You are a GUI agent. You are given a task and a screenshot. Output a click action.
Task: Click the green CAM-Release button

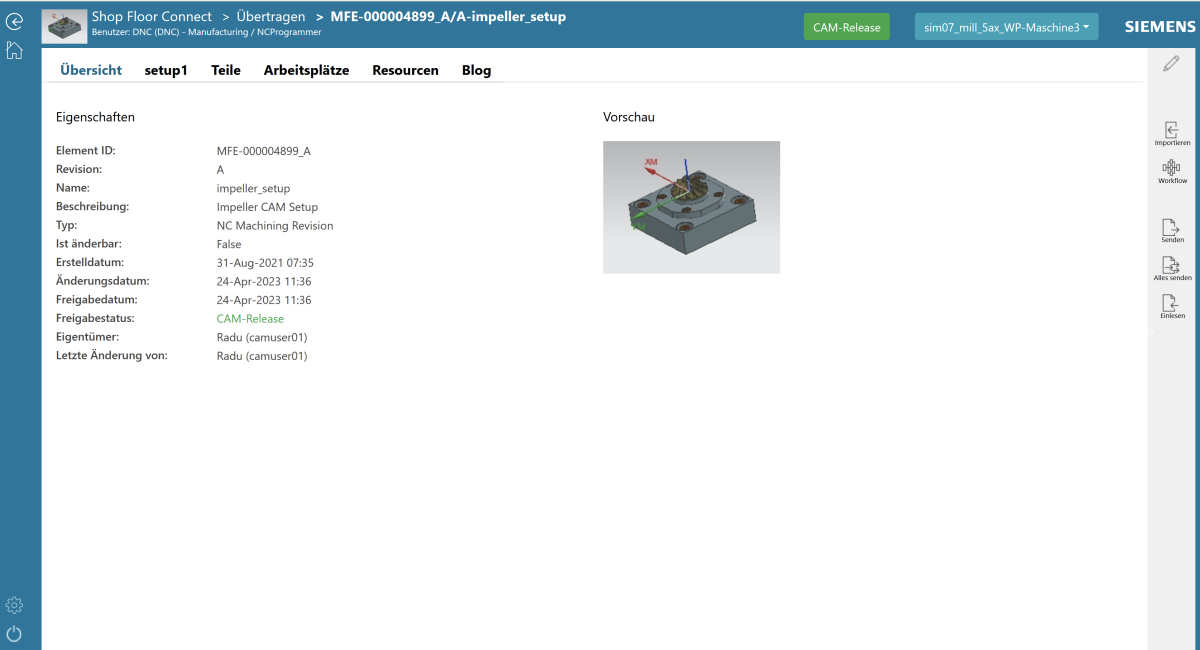click(x=846, y=27)
